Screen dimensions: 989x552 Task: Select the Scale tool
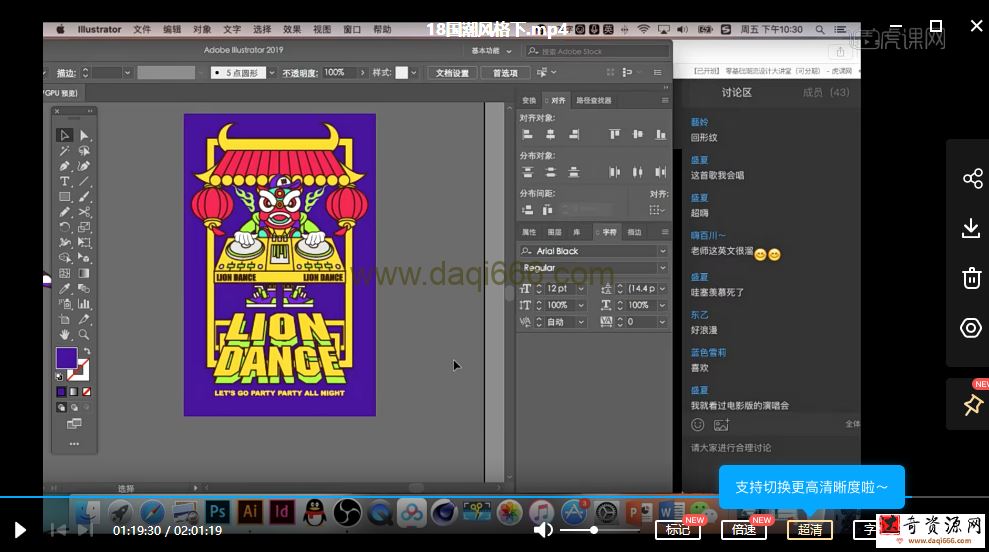click(84, 227)
